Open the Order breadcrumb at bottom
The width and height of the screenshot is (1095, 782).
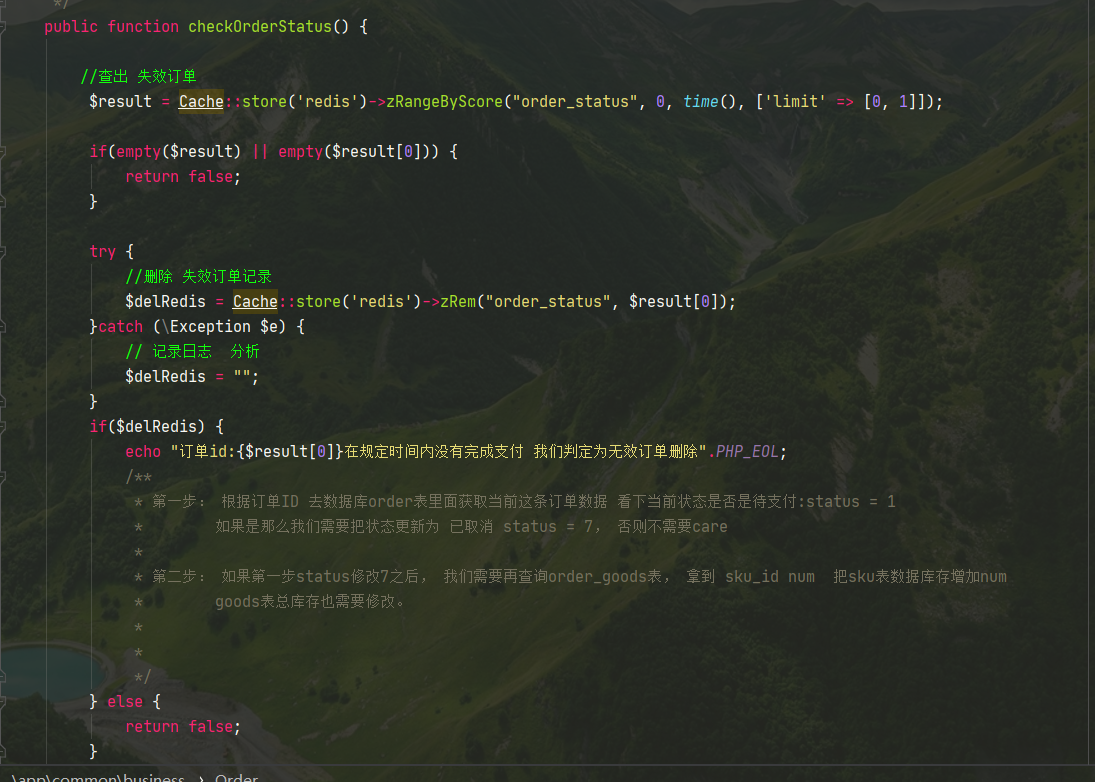click(x=236, y=777)
